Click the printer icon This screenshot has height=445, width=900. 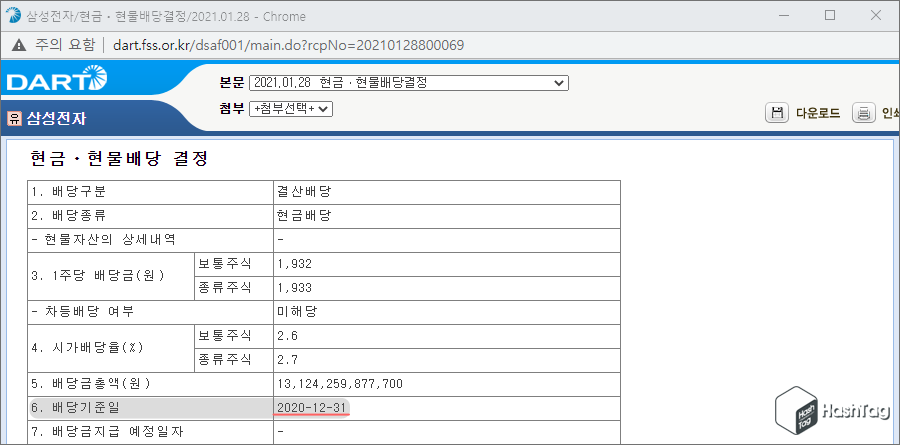coord(863,113)
